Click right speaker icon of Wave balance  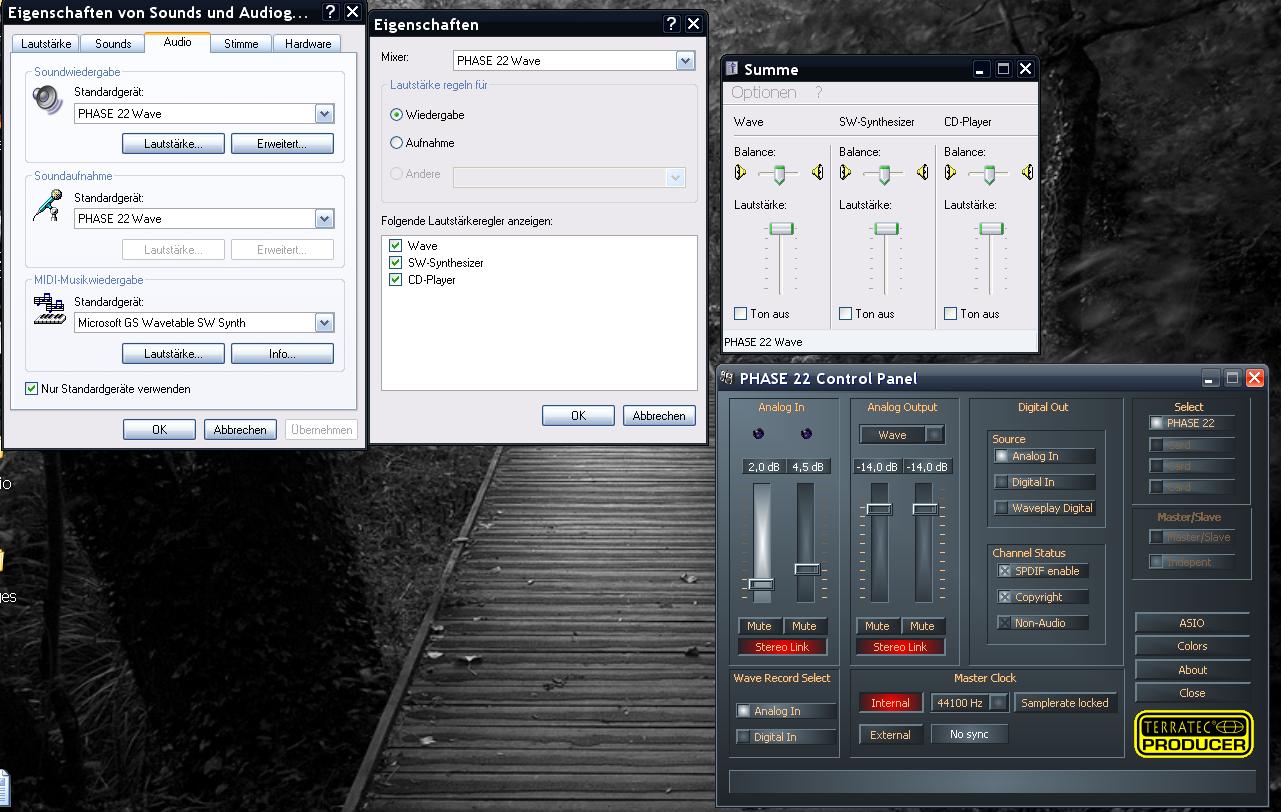tap(818, 172)
